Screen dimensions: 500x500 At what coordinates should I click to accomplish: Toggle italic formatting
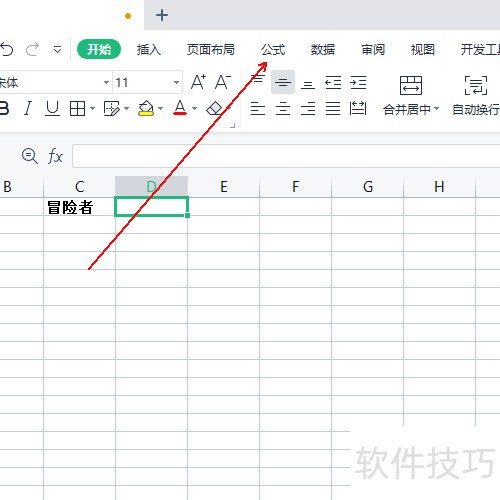28,108
